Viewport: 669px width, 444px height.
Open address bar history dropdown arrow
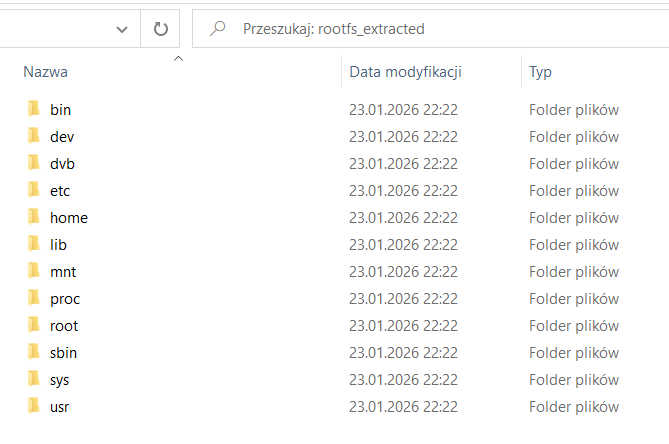(122, 29)
